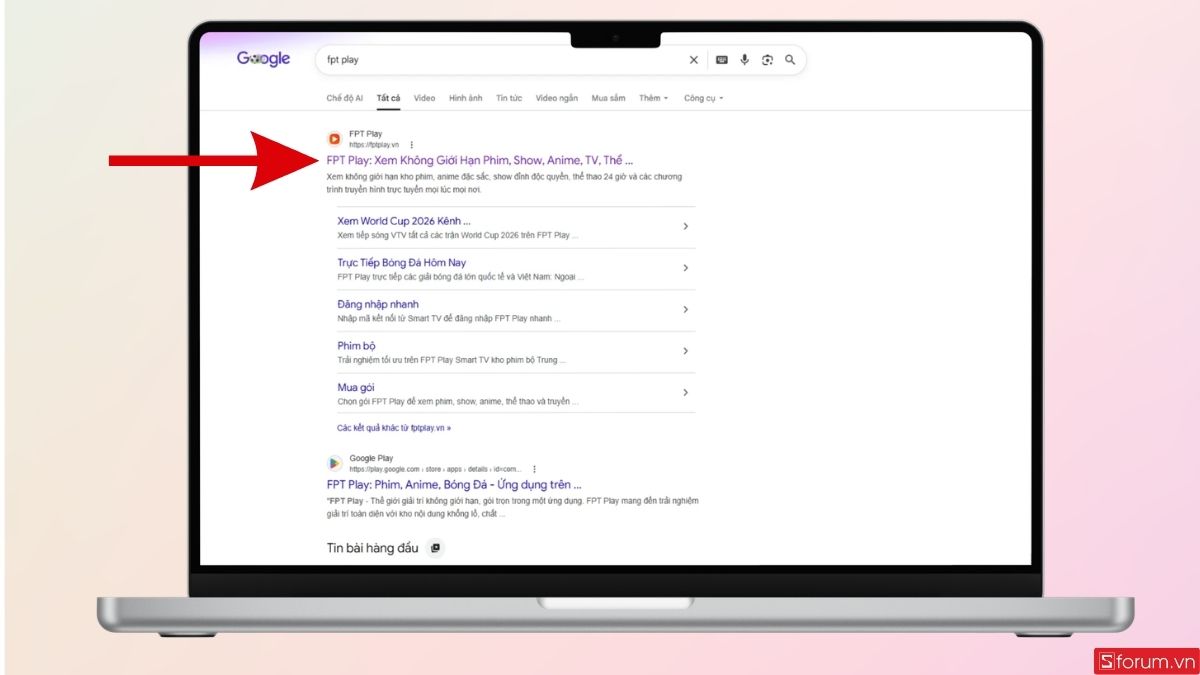Open Trực Tiếp Bóng Đá Hôm Nay sitelink

point(402,263)
